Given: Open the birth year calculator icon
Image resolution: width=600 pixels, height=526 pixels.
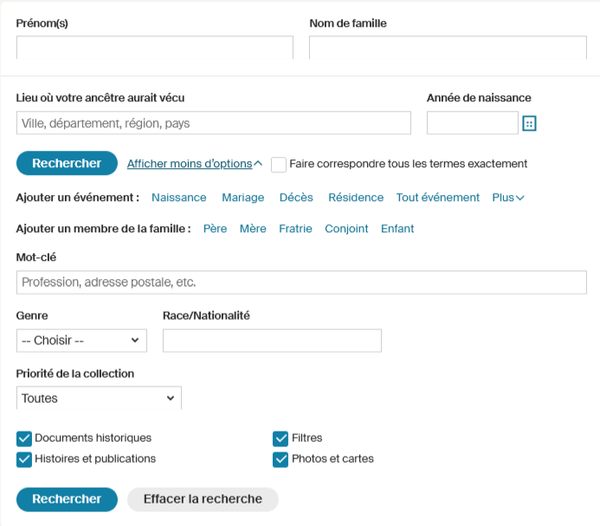Looking at the screenshot, I should point(530,123).
